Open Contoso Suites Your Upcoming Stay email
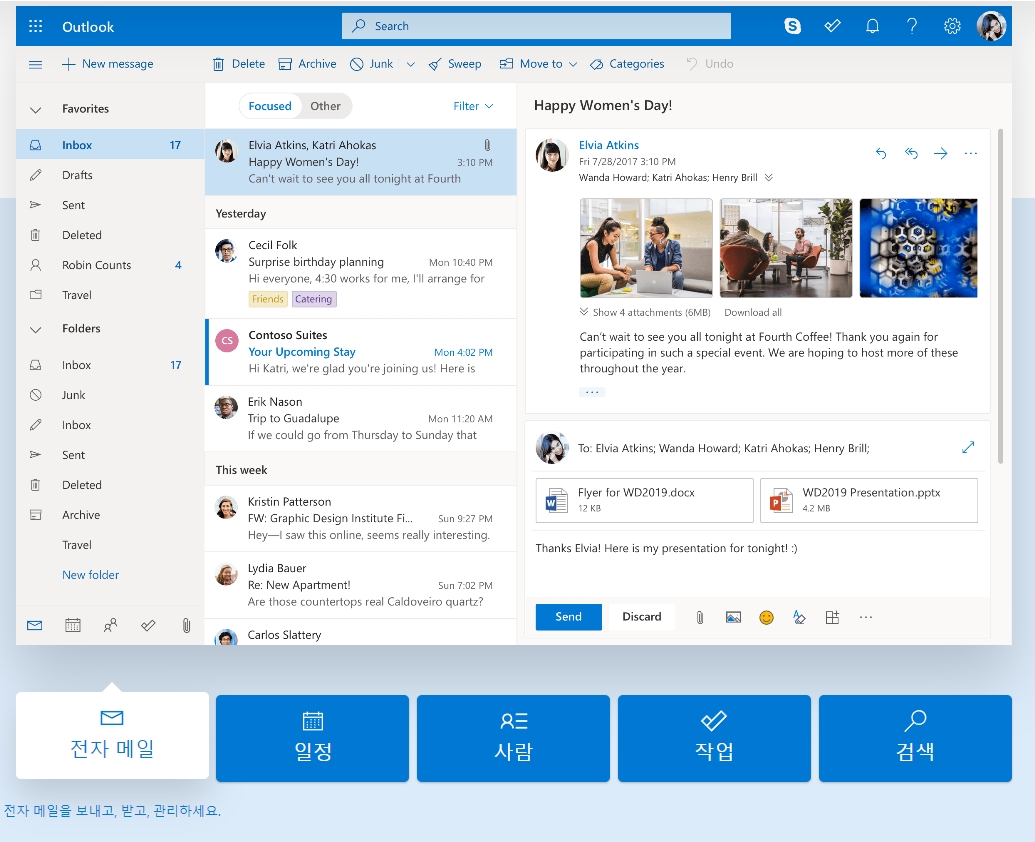Screen dimensions: 1035x842 (x=361, y=352)
